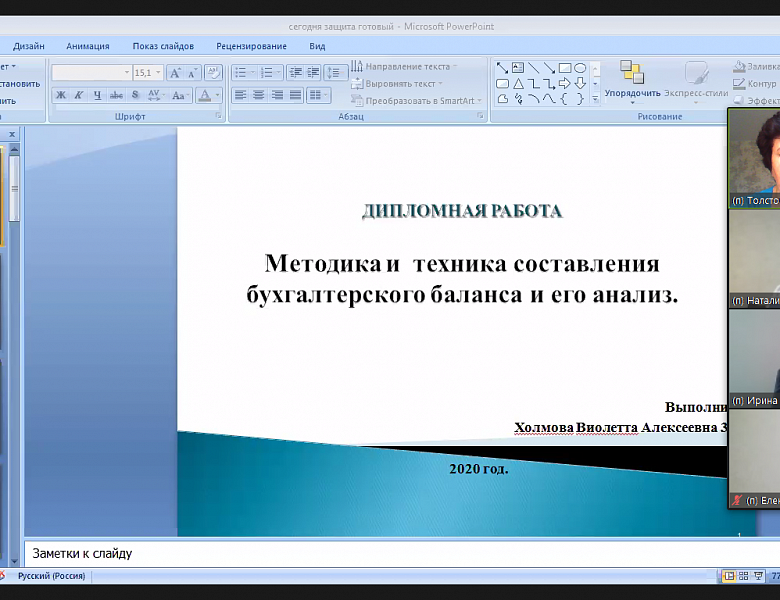Image resolution: width=780 pixels, height=600 pixels.
Task: Open bullets list dropdown
Action: [253, 73]
